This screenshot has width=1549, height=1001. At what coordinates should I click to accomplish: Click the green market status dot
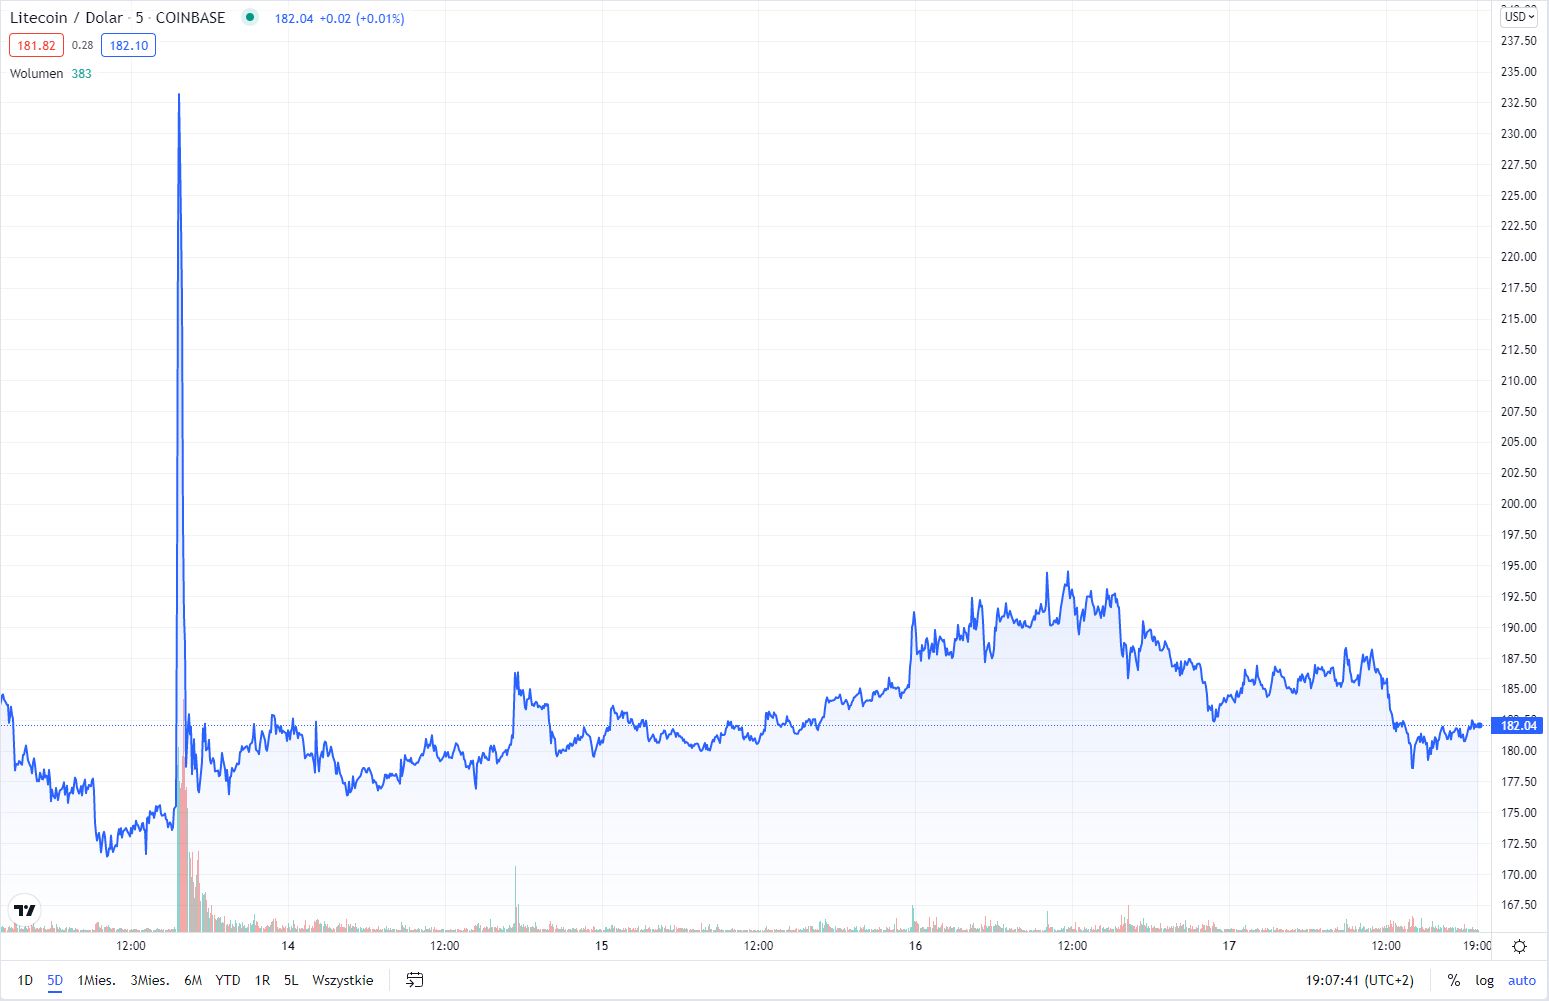pos(250,17)
